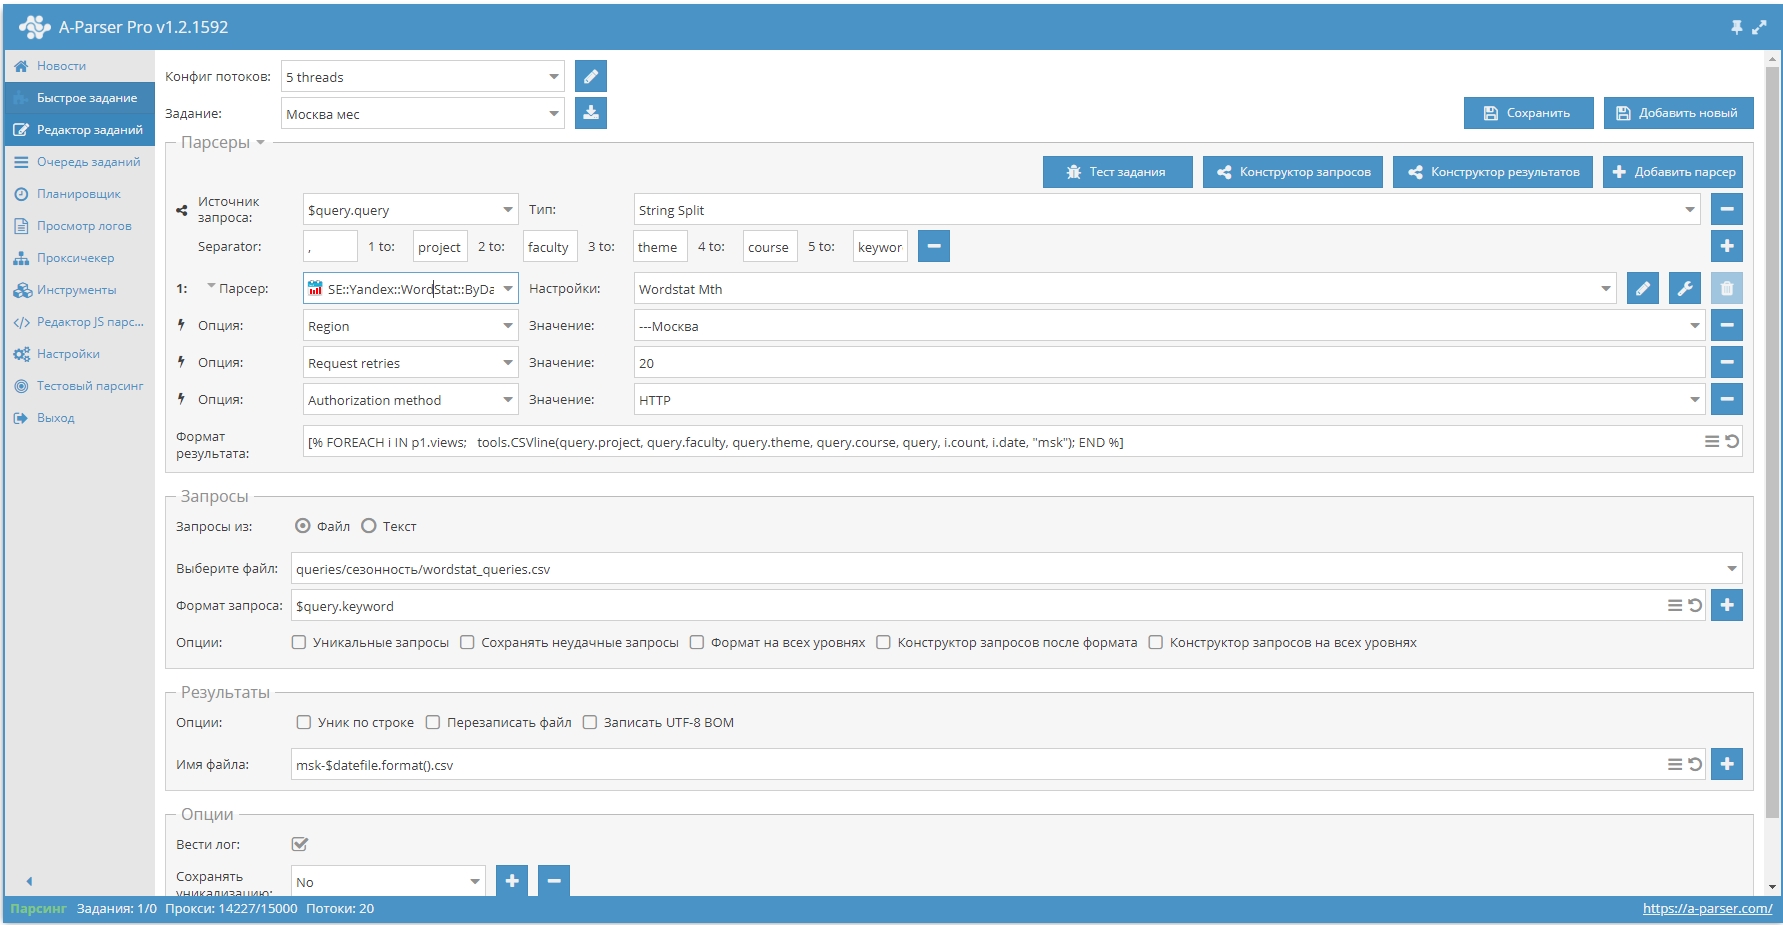Click the trash icon to delete the parser

coord(1726,289)
